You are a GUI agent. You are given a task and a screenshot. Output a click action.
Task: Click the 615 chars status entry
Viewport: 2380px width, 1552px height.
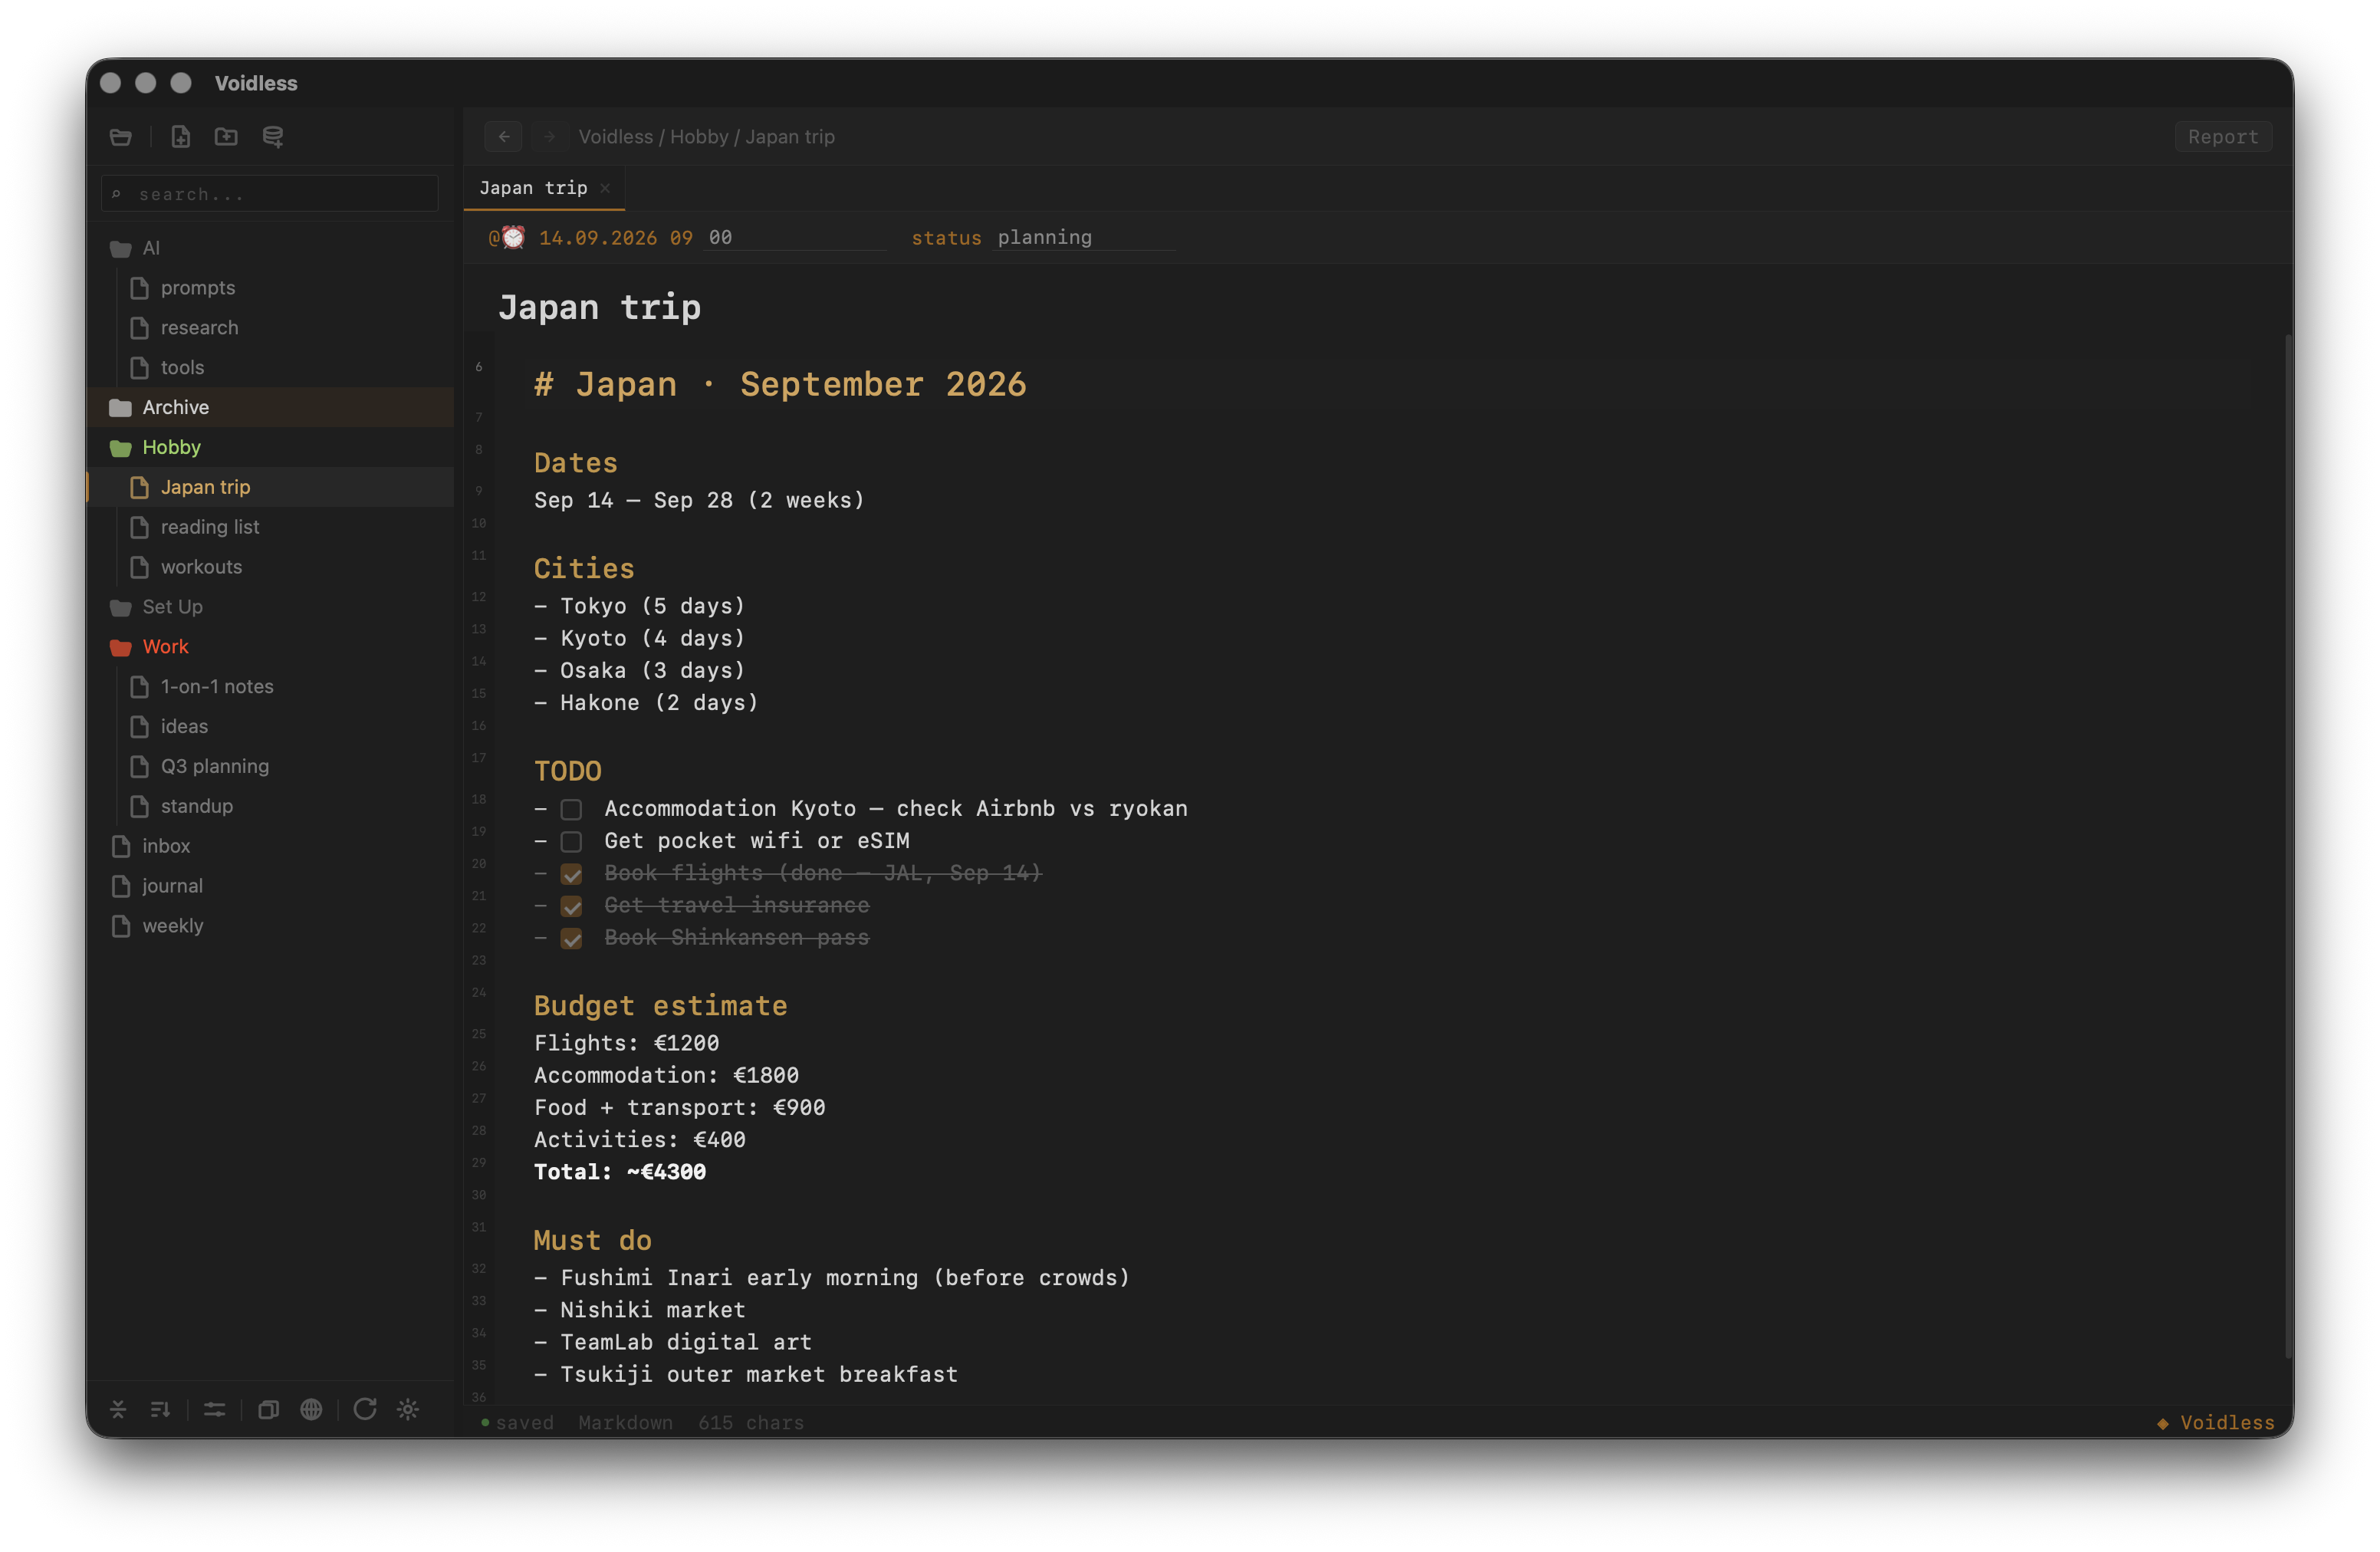pos(751,1422)
